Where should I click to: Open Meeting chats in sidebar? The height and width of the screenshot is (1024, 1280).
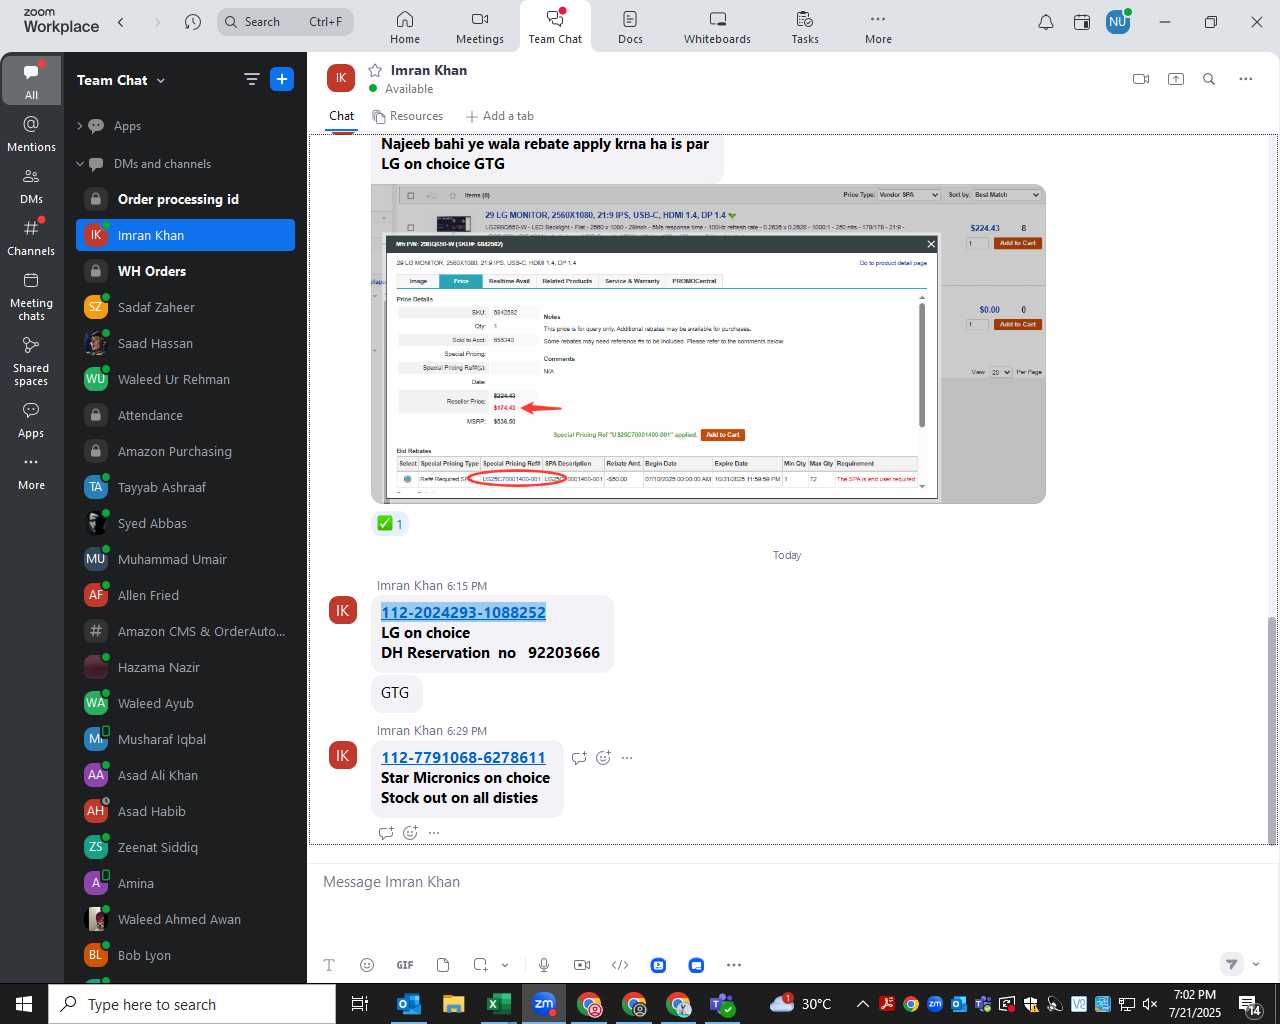tap(31, 295)
